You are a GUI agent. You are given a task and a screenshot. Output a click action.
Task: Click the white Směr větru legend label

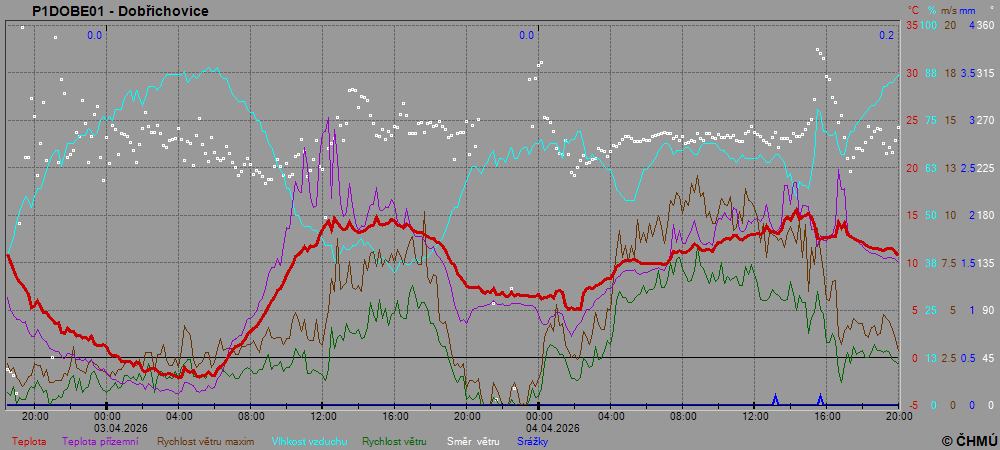[473, 440]
